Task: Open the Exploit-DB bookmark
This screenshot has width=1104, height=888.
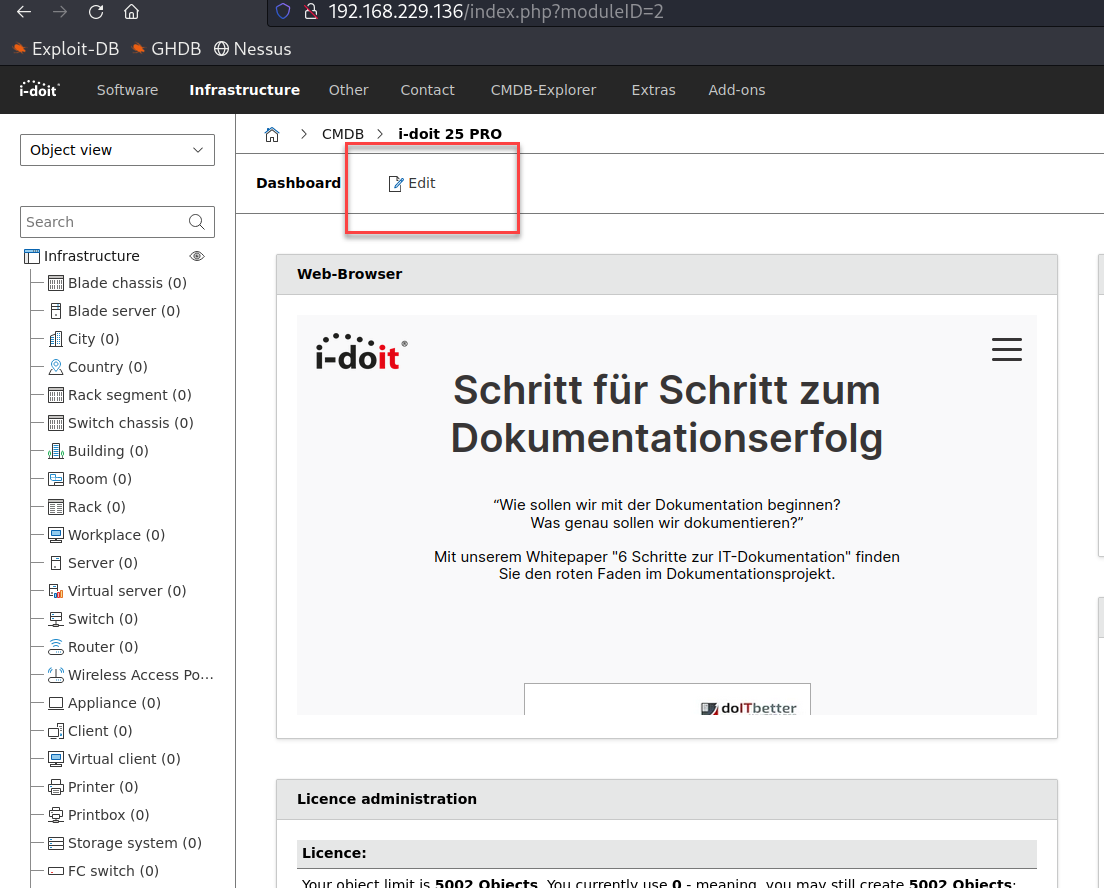Action: [66, 49]
